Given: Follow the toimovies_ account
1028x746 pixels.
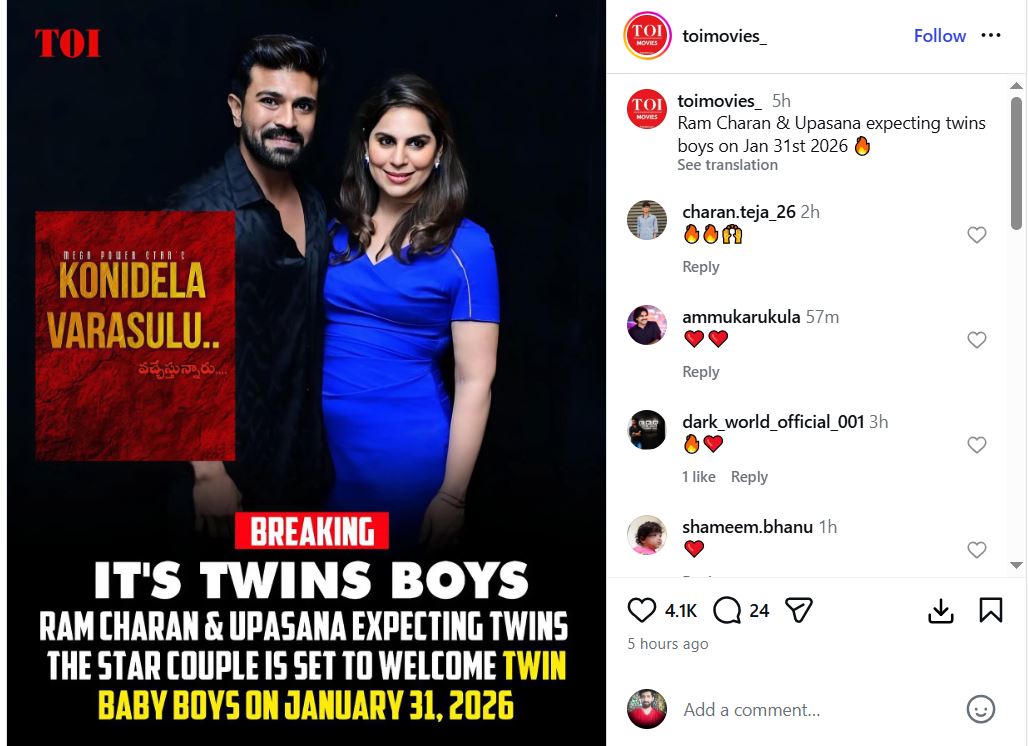Looking at the screenshot, I should tap(939, 35).
